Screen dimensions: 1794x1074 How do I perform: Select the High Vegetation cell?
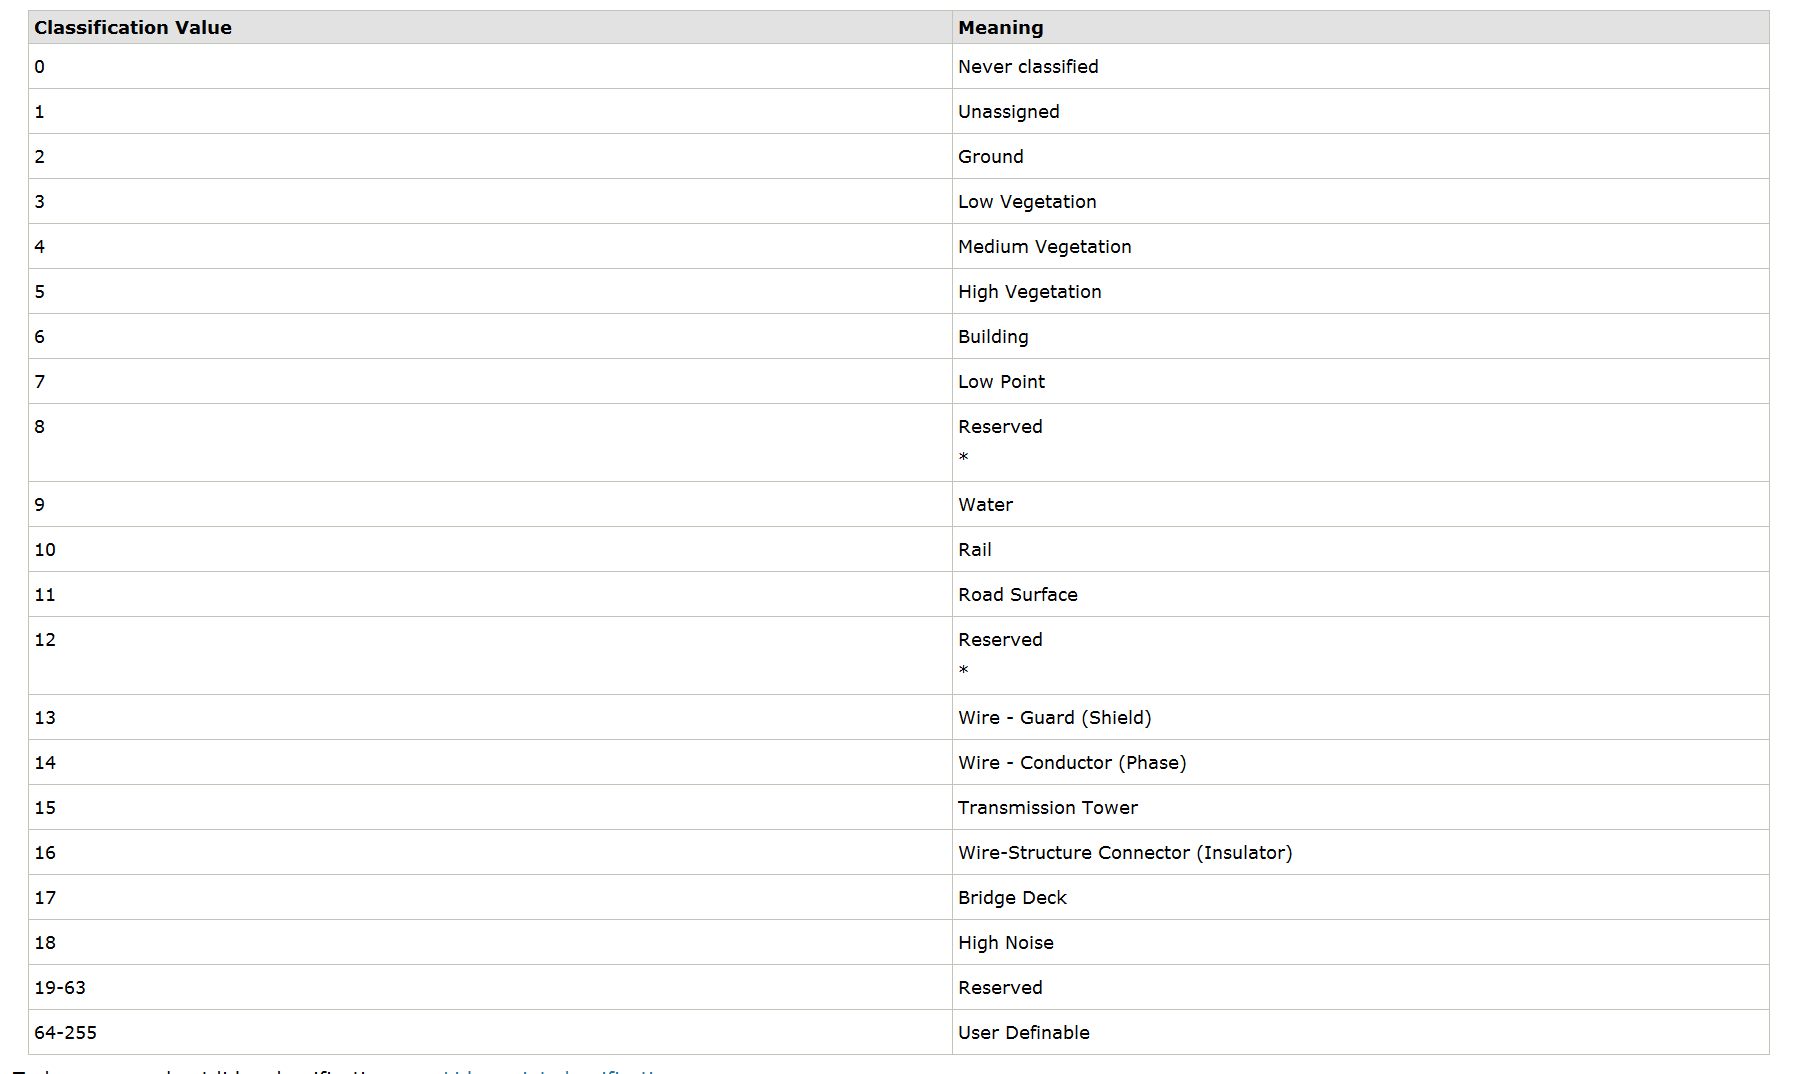[x=1029, y=292]
